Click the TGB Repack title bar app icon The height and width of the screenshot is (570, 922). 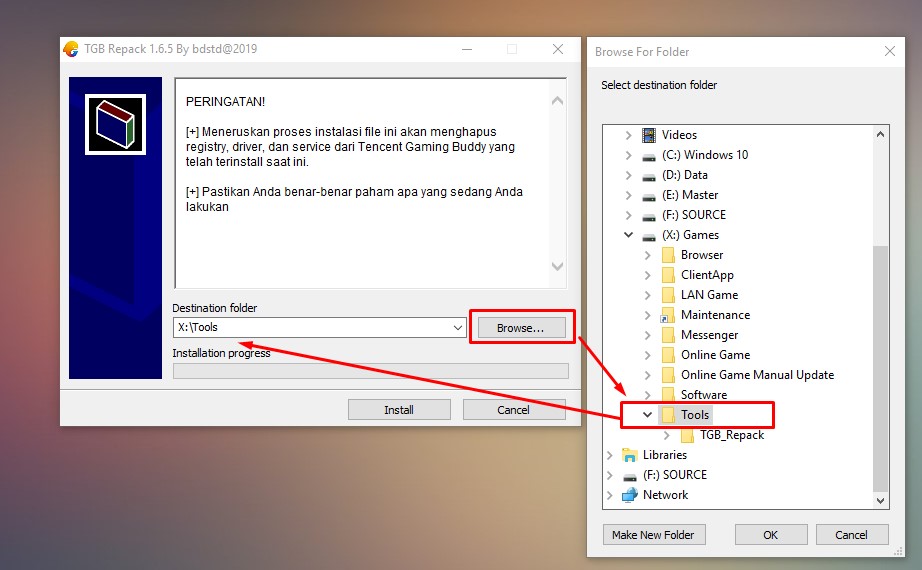click(71, 49)
